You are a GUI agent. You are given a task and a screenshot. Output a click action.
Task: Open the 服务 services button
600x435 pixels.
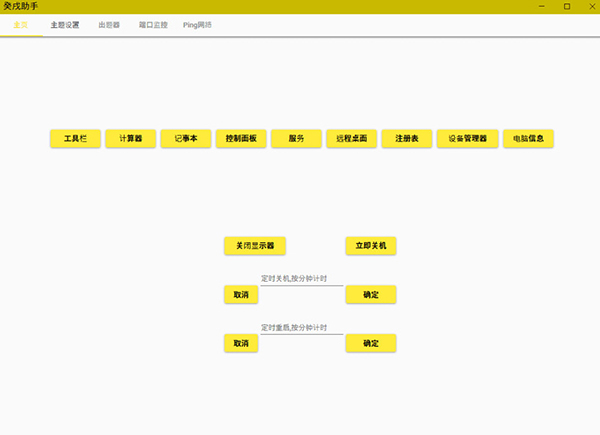(x=296, y=138)
